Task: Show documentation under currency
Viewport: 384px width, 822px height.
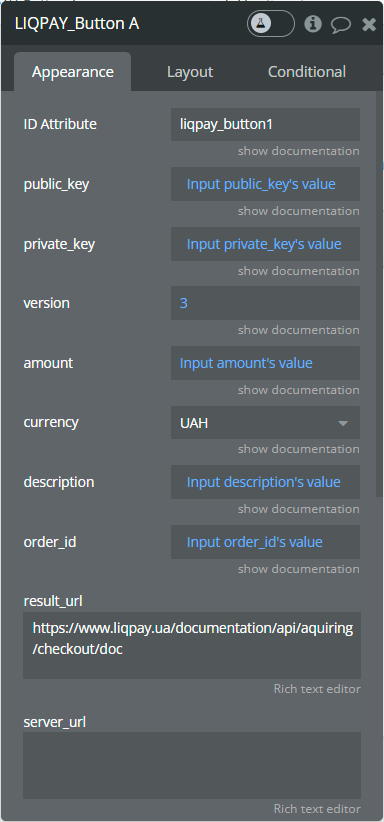Action: 298,449
